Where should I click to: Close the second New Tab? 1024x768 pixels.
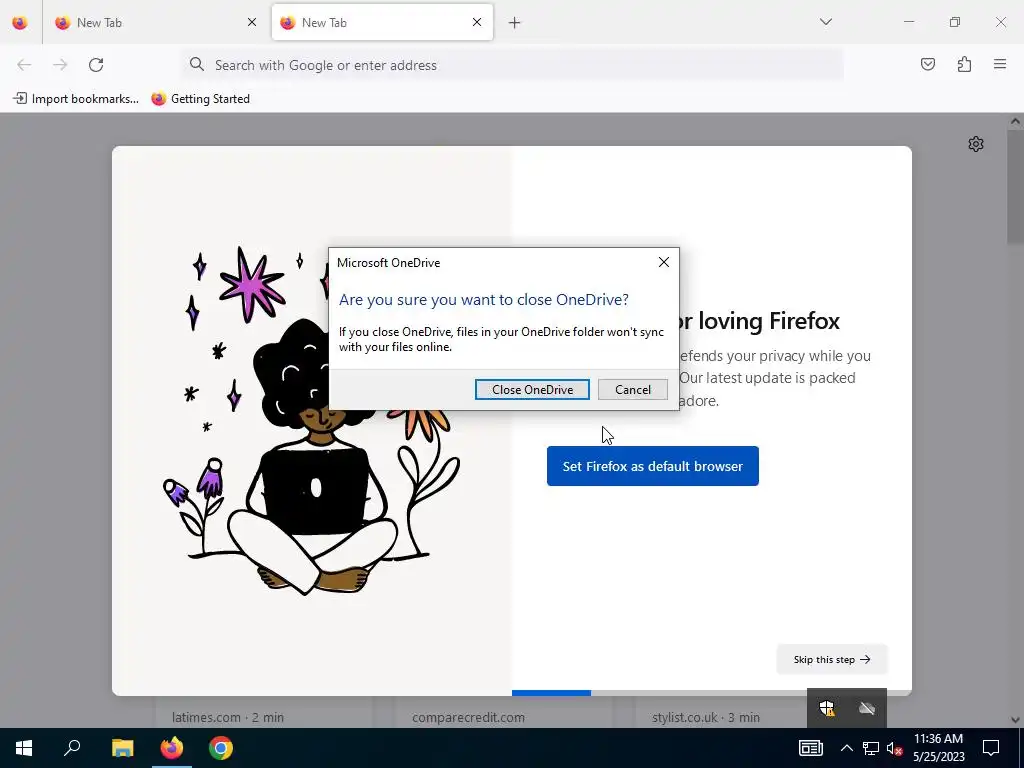(477, 22)
